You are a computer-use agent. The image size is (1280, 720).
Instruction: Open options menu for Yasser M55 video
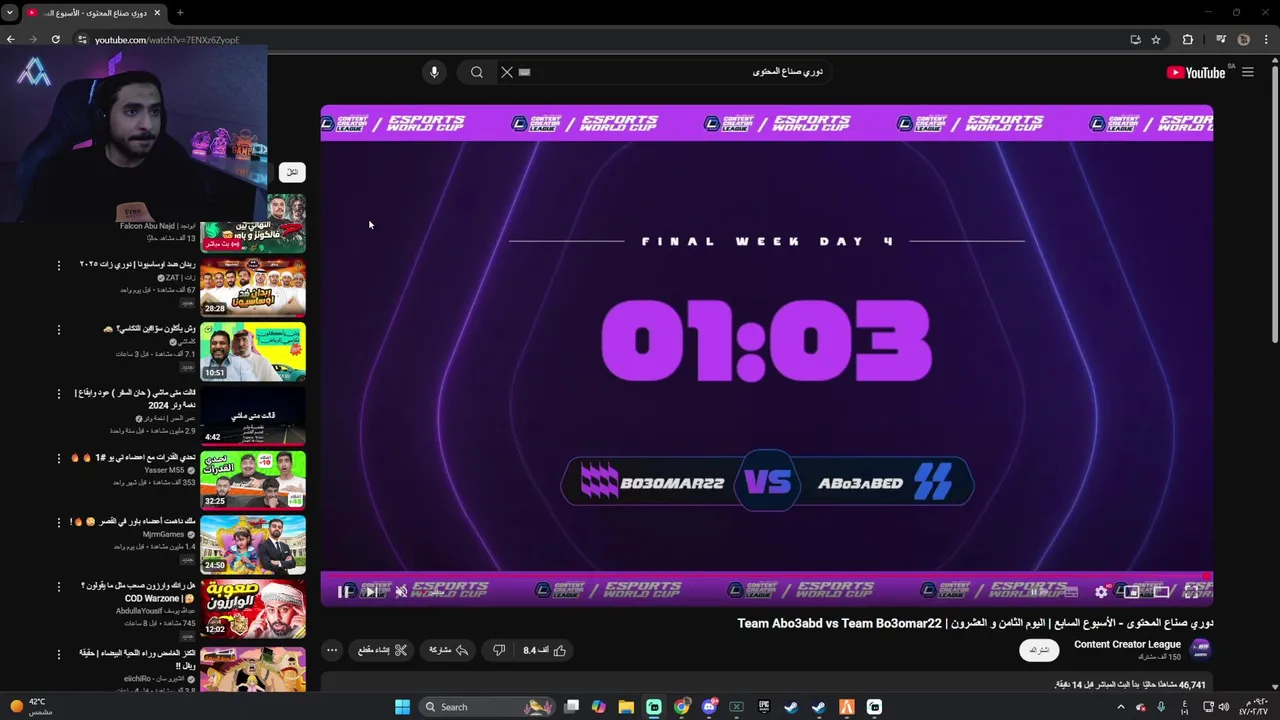(58, 458)
